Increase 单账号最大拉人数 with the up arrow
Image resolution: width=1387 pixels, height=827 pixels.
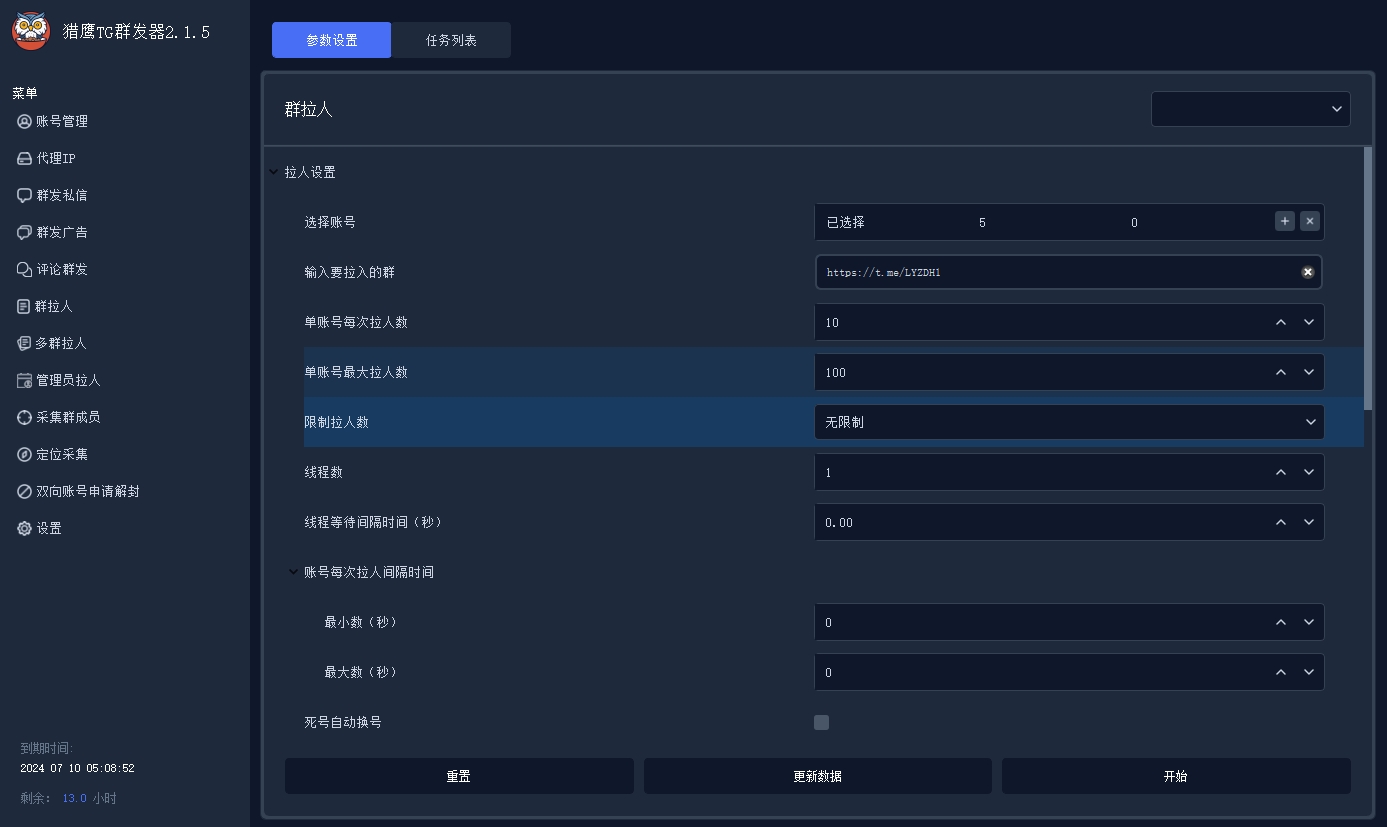tap(1281, 372)
